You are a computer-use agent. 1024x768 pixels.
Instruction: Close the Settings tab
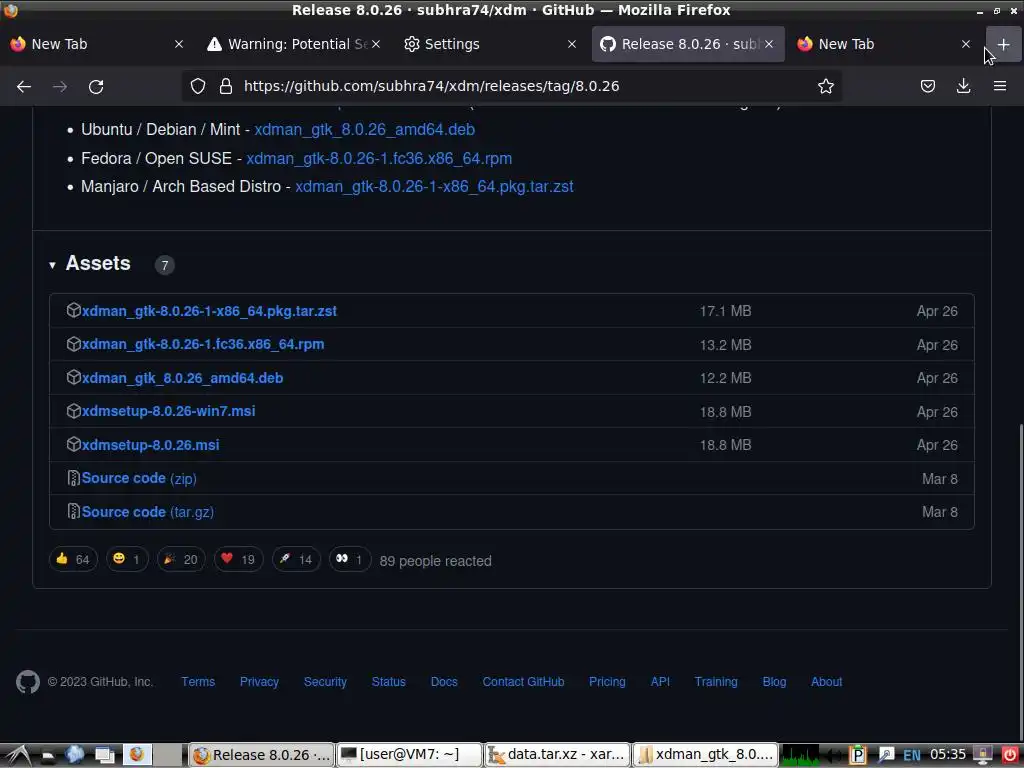572,44
